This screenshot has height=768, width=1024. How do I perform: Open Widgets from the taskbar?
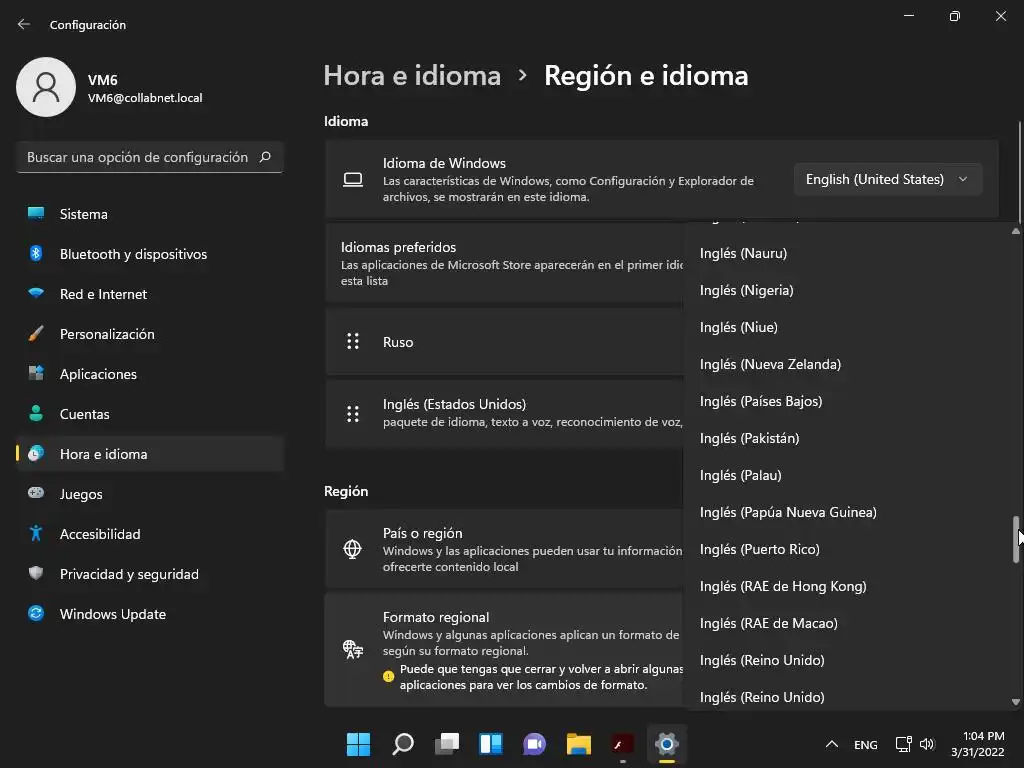[490, 744]
